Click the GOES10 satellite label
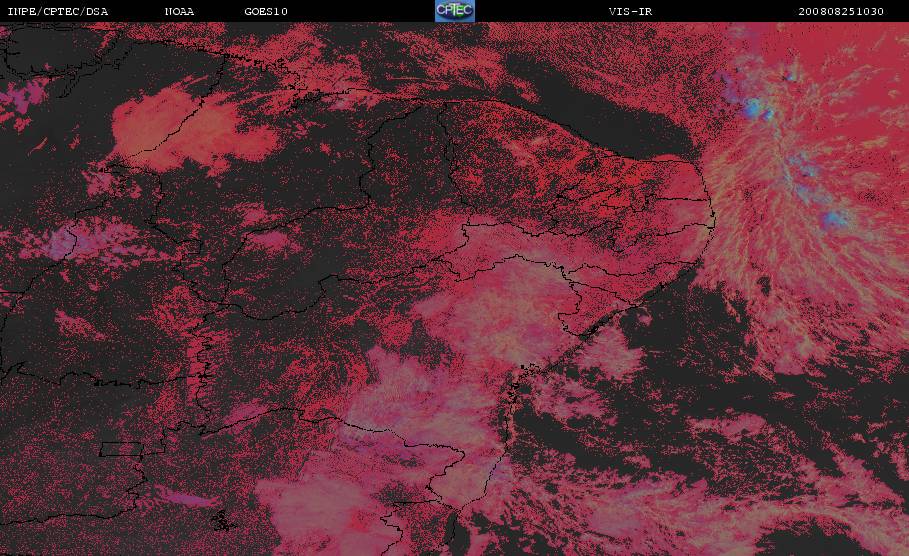The image size is (909, 556). [x=266, y=12]
